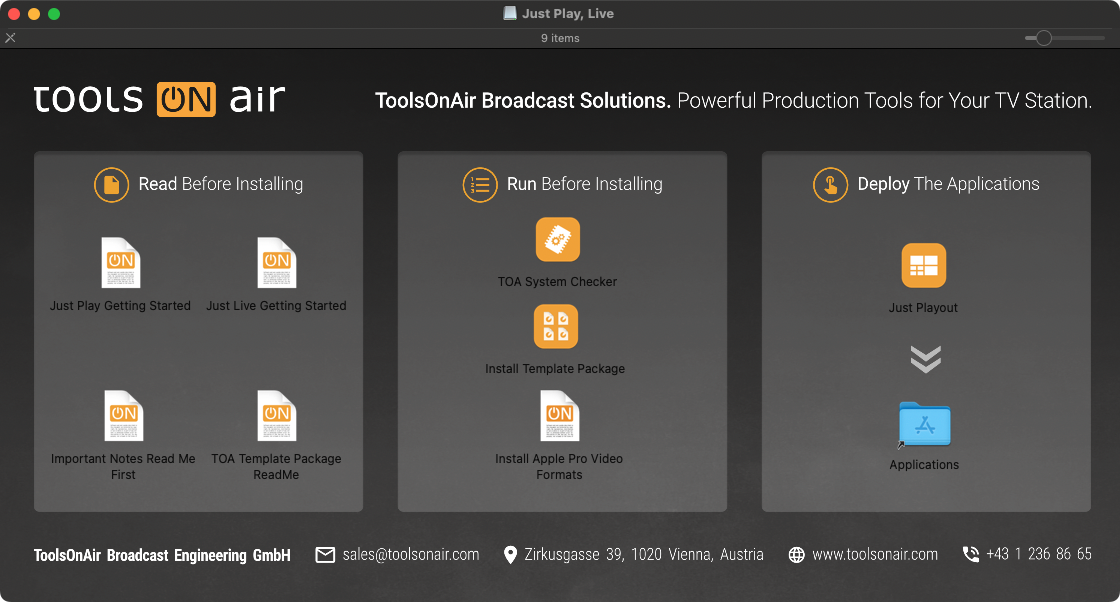Viewport: 1120px width, 602px height.
Task: Open Just Live Getting Started document icon
Action: coord(276,263)
